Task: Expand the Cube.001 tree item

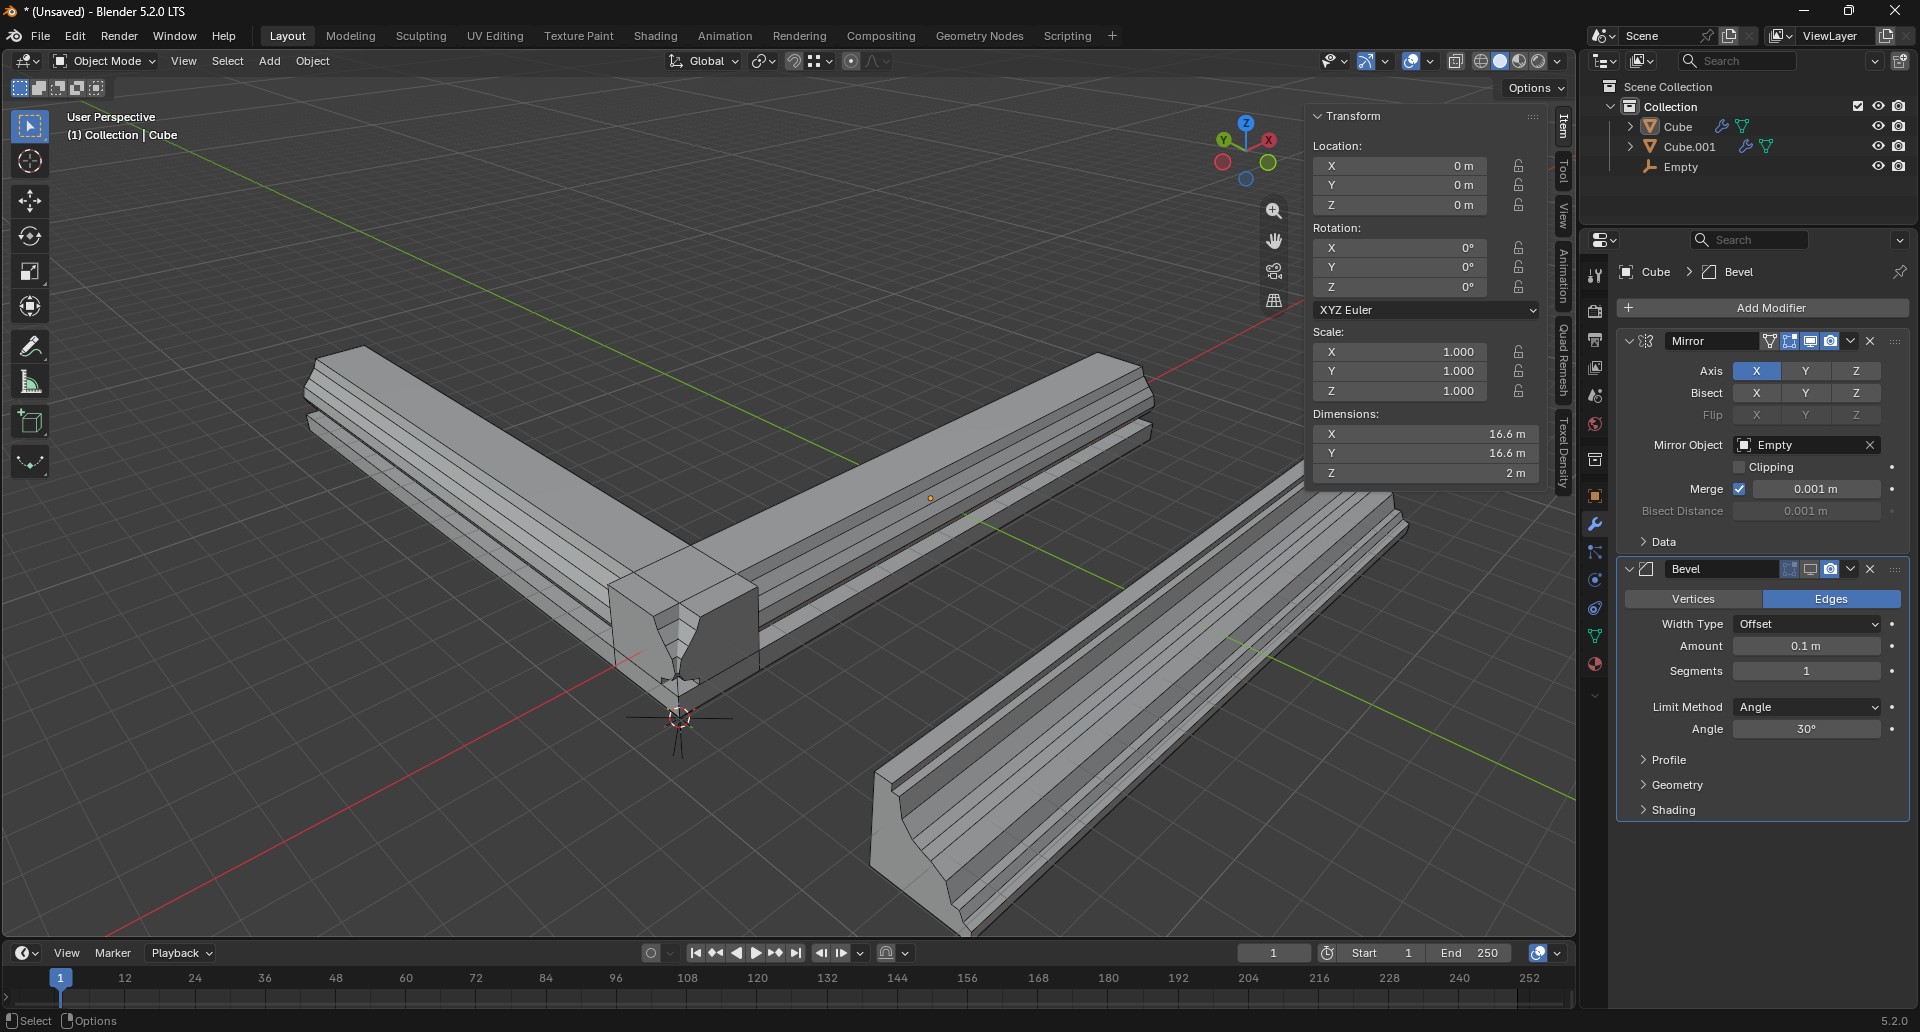Action: (x=1631, y=147)
